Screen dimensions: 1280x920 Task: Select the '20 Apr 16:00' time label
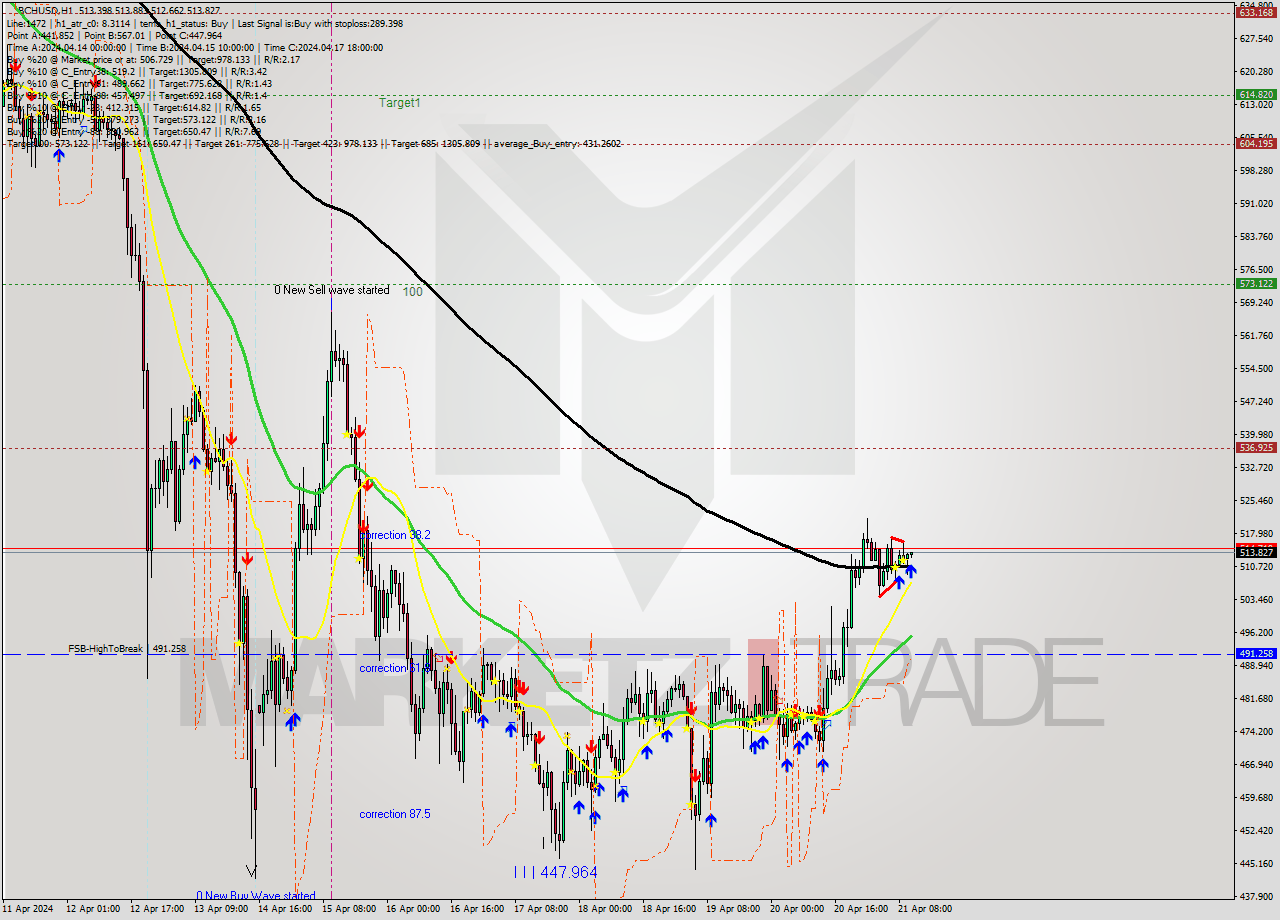(x=860, y=909)
